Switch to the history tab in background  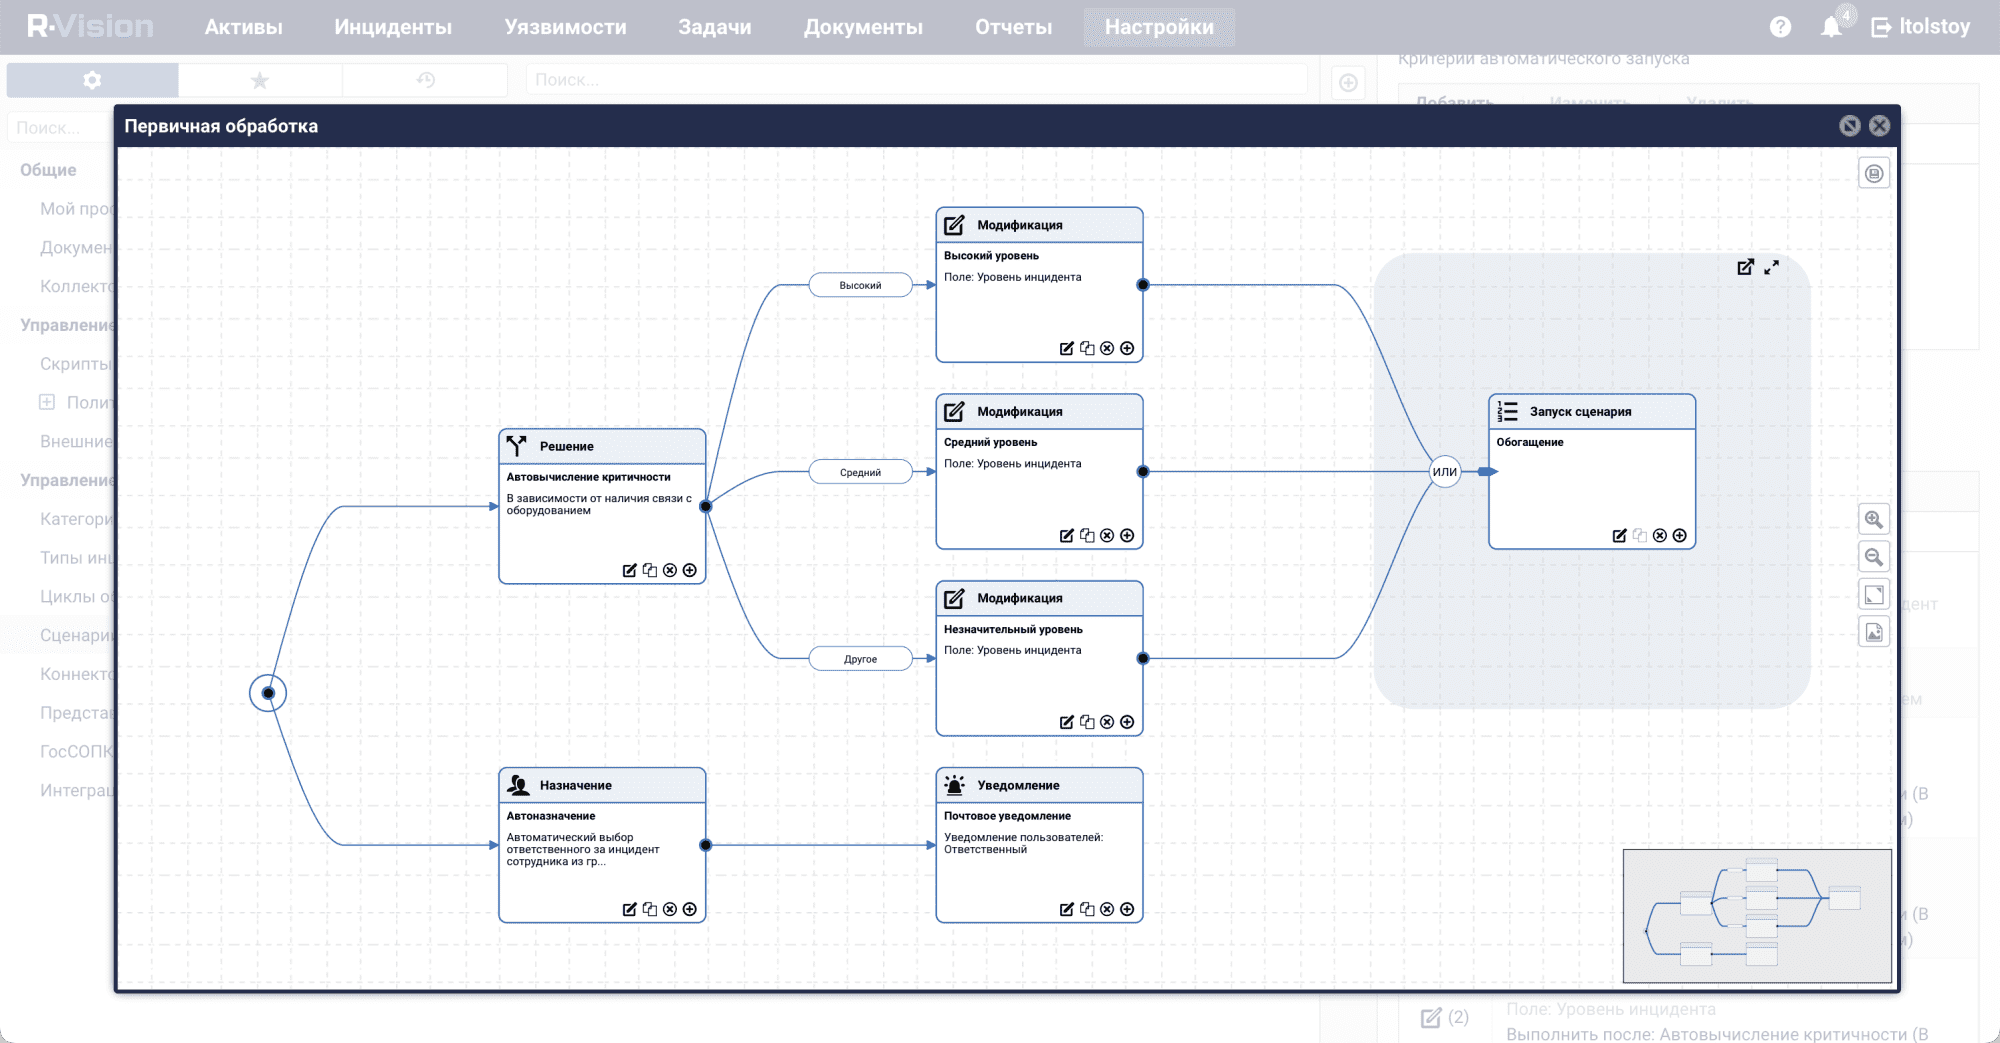[x=426, y=80]
